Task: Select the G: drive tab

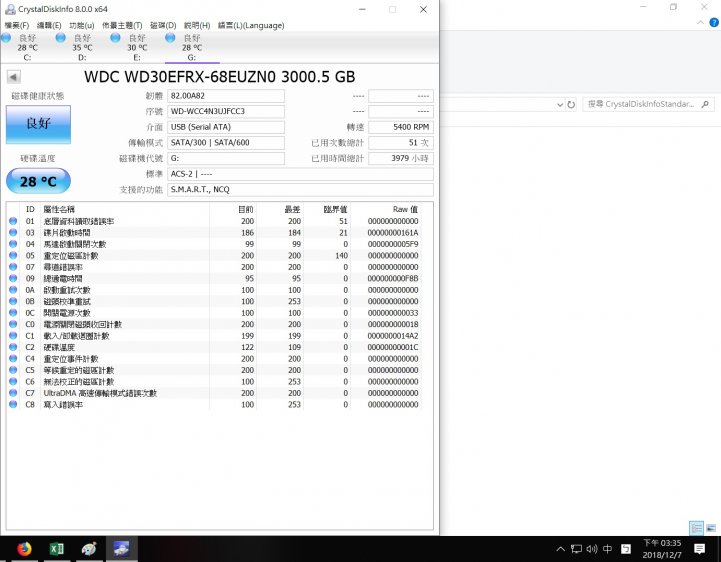Action: click(192, 47)
